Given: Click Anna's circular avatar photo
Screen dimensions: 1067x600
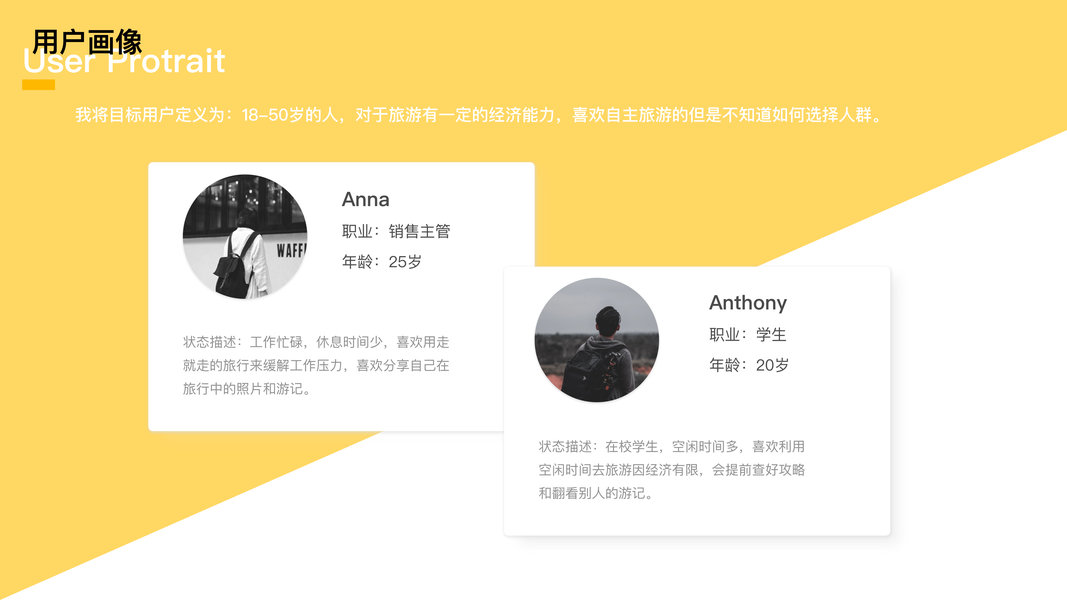Looking at the screenshot, I should tap(245, 237).
